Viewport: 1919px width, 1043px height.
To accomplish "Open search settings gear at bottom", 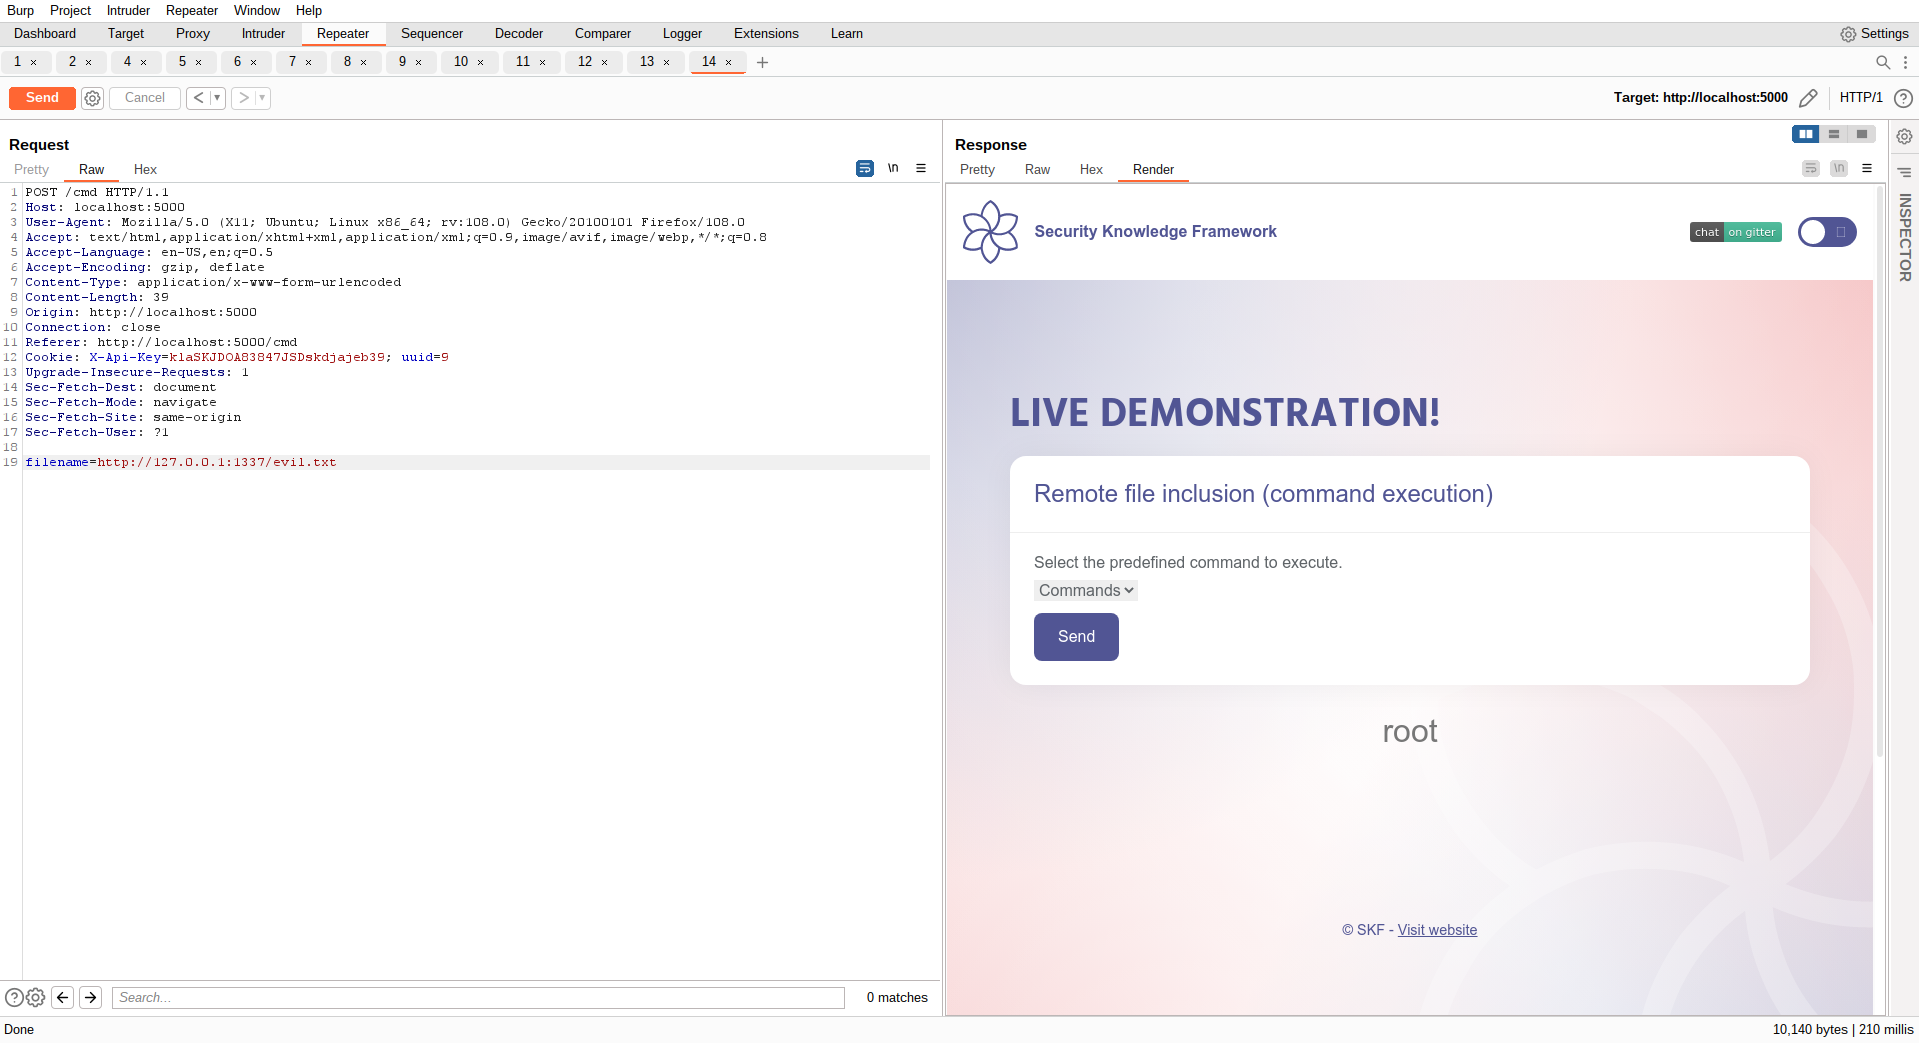I will point(35,997).
